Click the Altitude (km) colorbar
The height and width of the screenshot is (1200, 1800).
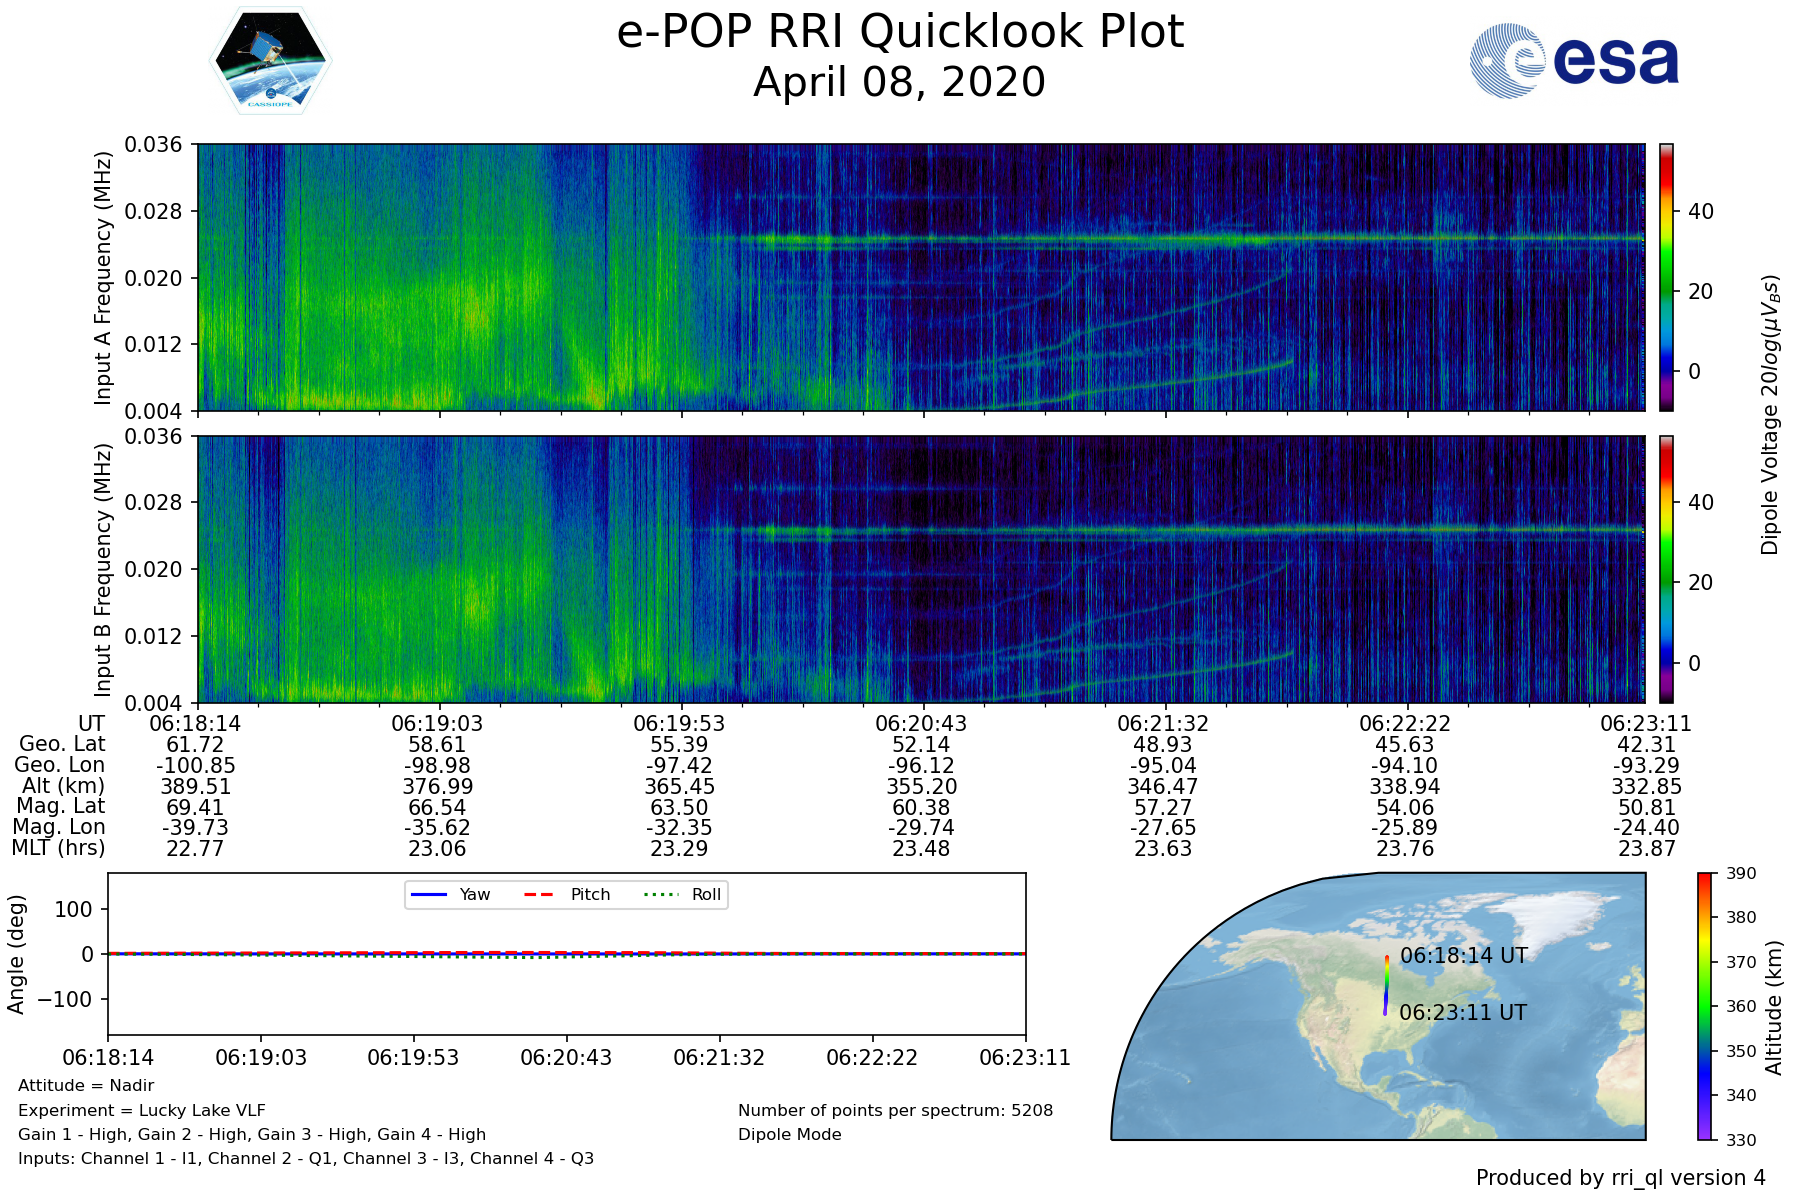point(1705,1006)
